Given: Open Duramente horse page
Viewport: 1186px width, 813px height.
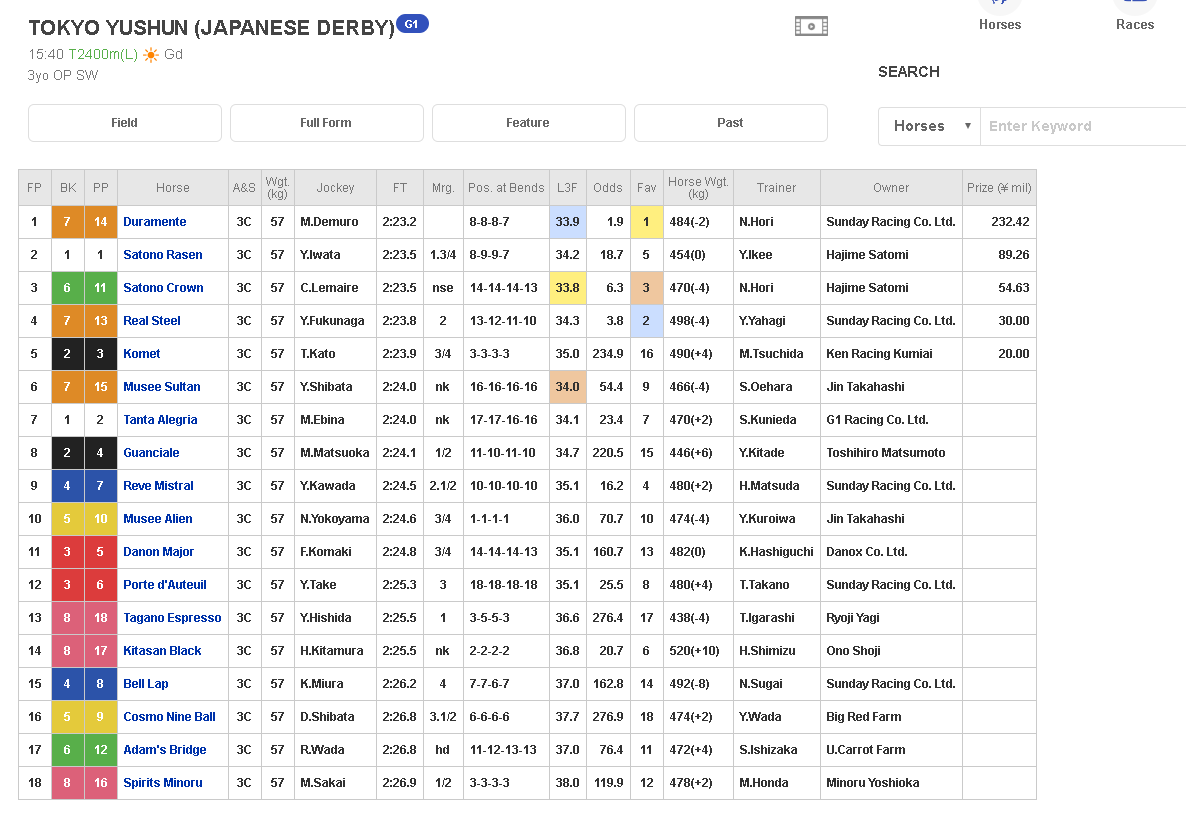Looking at the screenshot, I should click(x=154, y=222).
